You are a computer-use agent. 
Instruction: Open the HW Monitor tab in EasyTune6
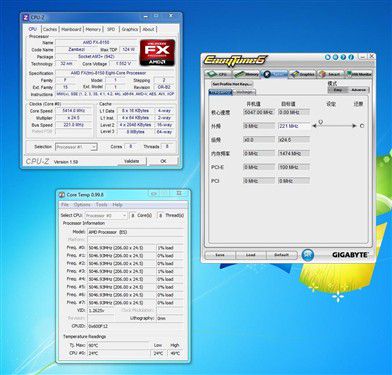click(358, 74)
